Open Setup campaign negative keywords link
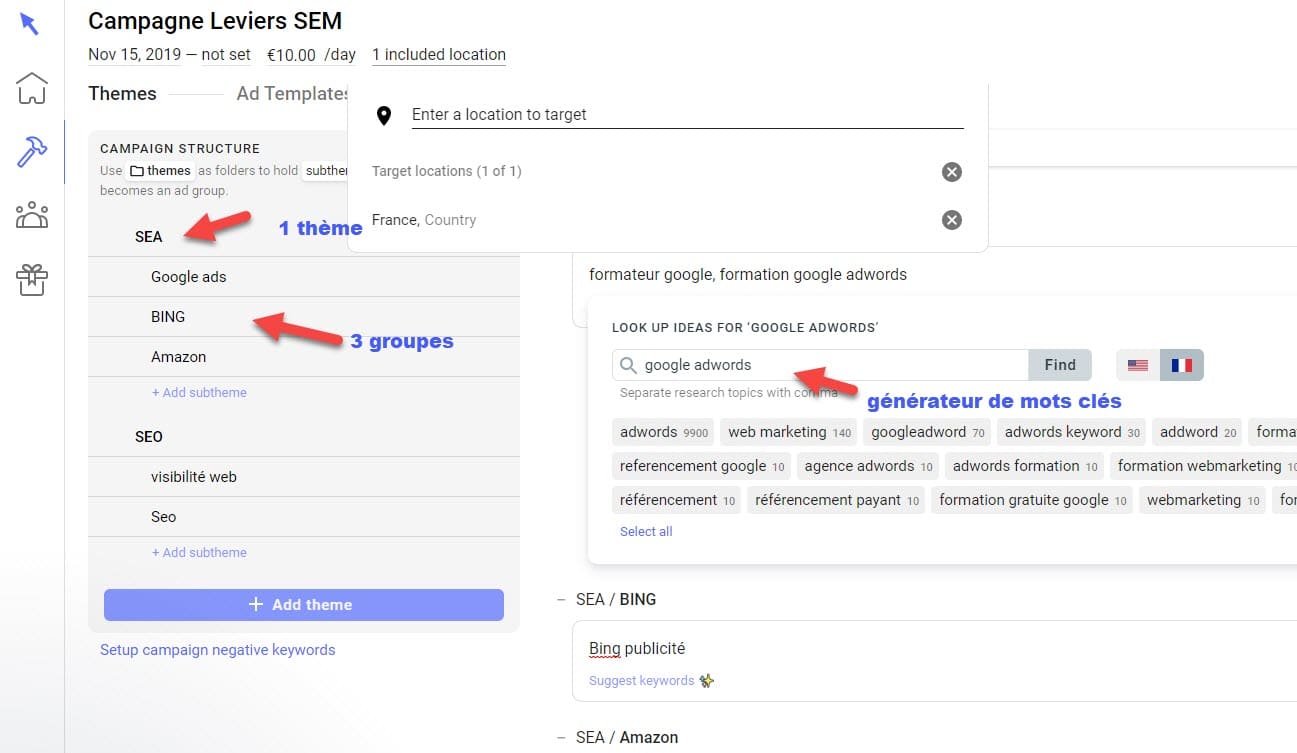 [218, 650]
